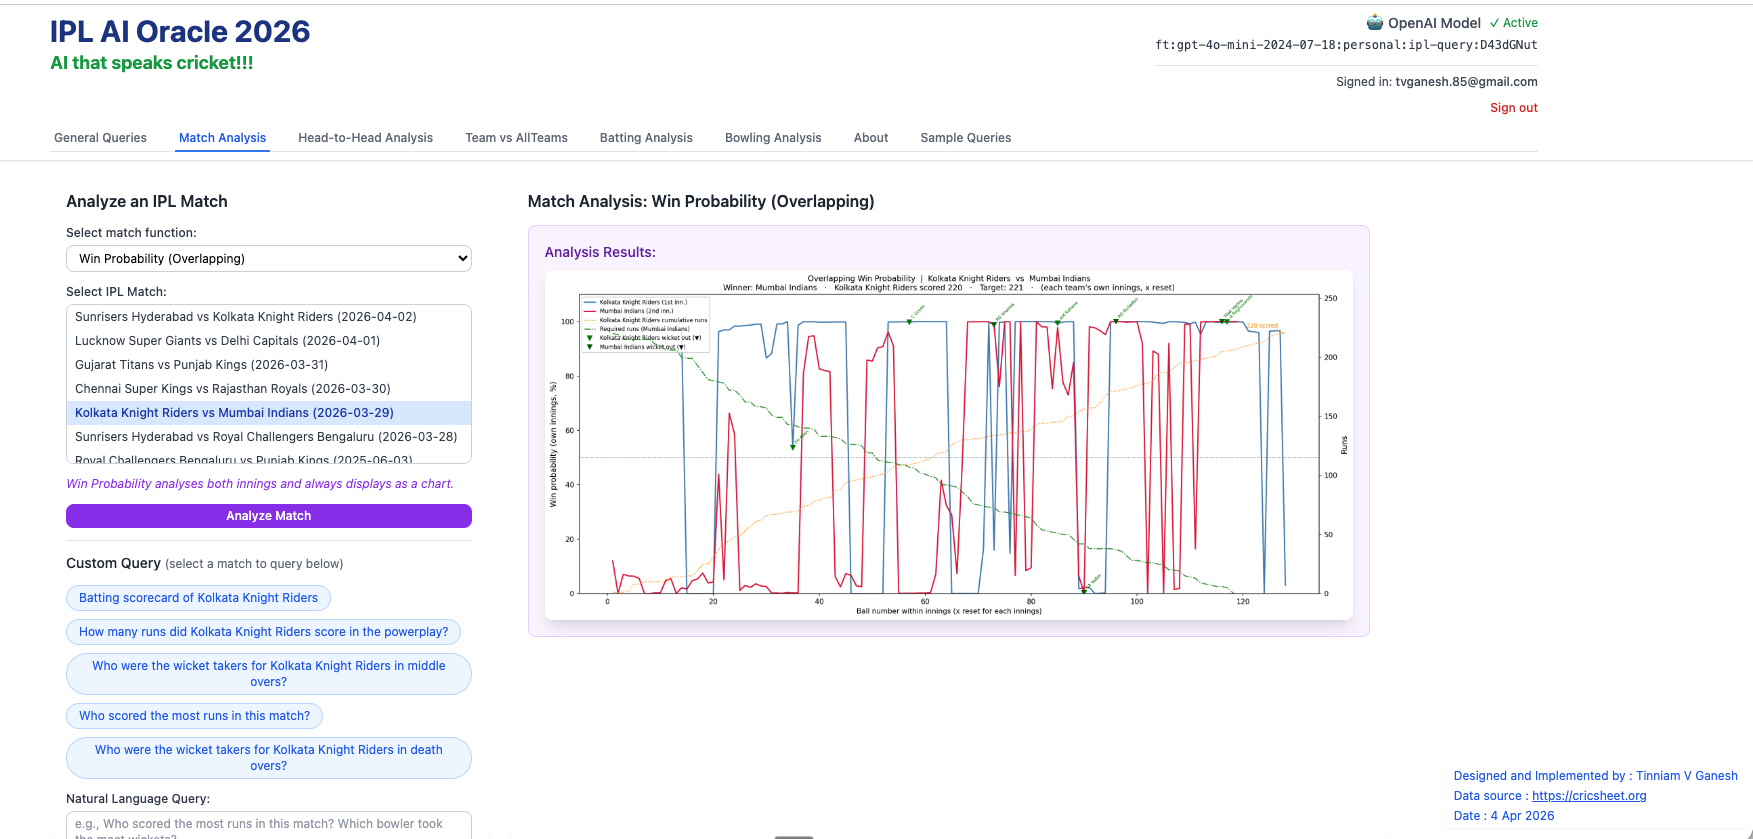Click the Sign out link
This screenshot has height=839, width=1753.
pyautogui.click(x=1513, y=108)
